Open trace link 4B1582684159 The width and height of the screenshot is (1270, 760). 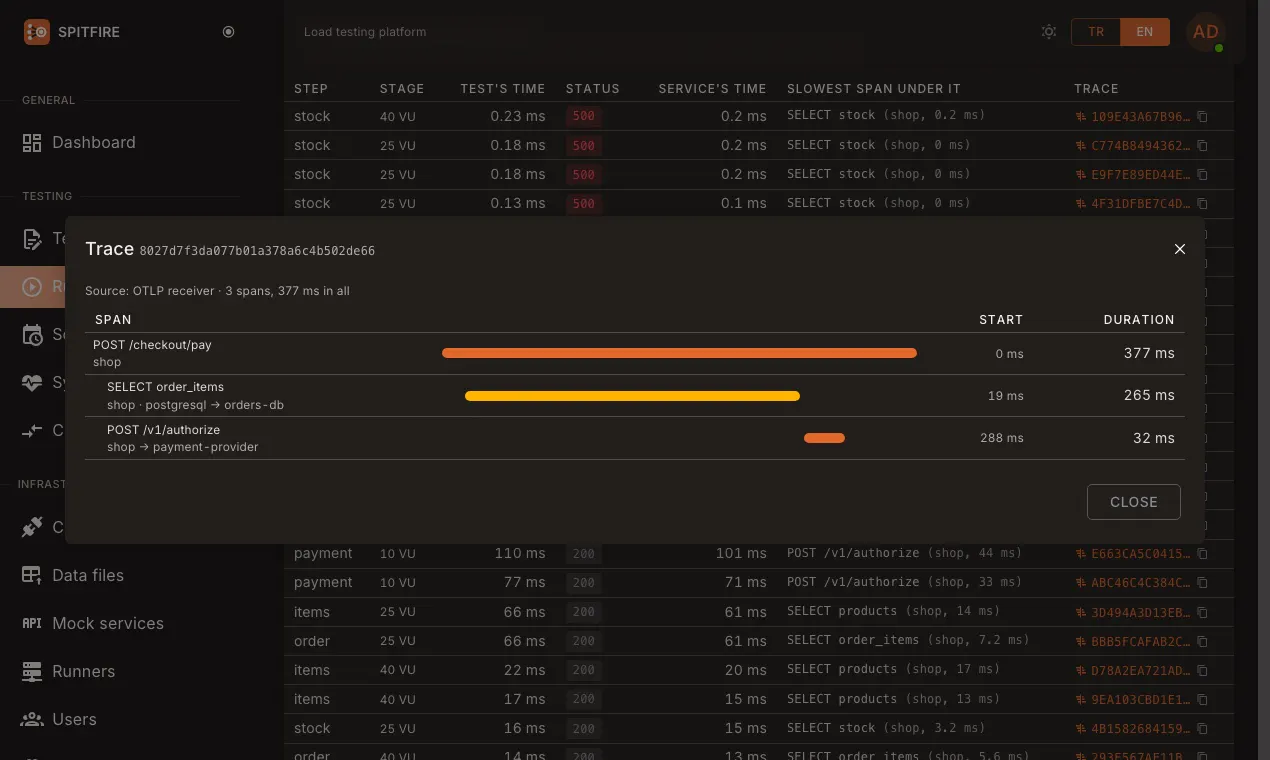pyautogui.click(x=1134, y=728)
